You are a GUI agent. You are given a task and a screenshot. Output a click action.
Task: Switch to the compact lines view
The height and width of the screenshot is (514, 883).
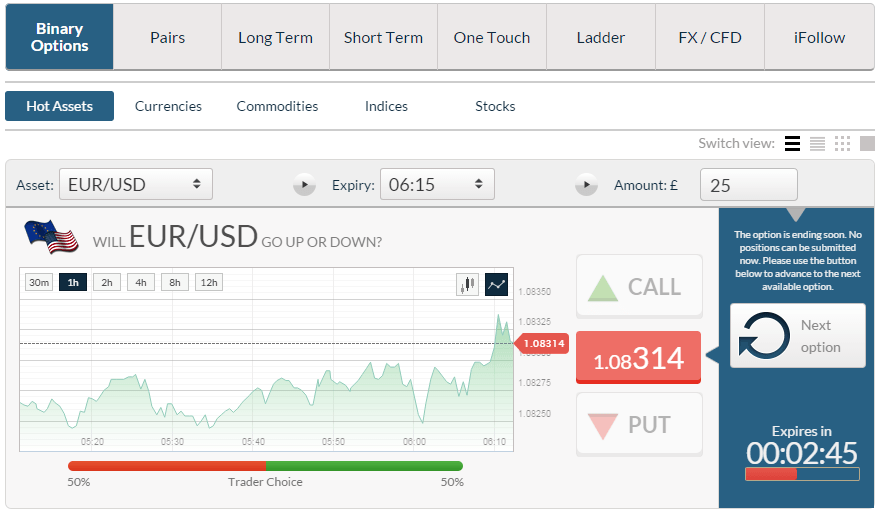coord(817,143)
